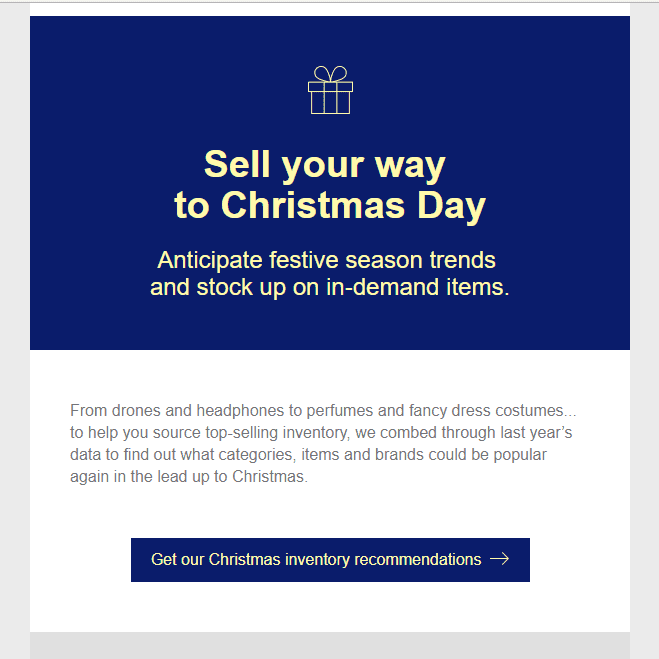659x659 pixels.
Task: Click the word 'drones' in the paragraph
Action: click(136, 411)
